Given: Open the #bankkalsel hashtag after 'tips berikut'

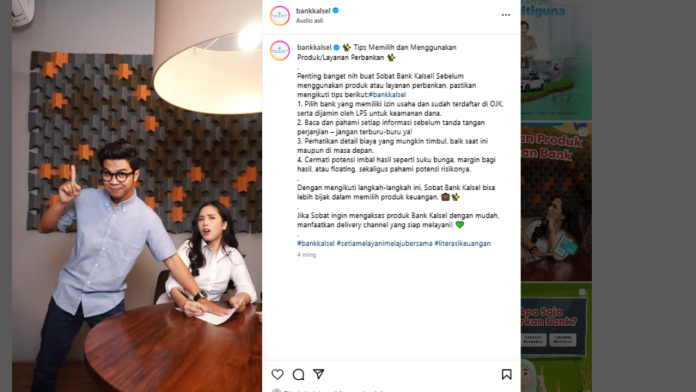Looking at the screenshot, I should point(387,95).
